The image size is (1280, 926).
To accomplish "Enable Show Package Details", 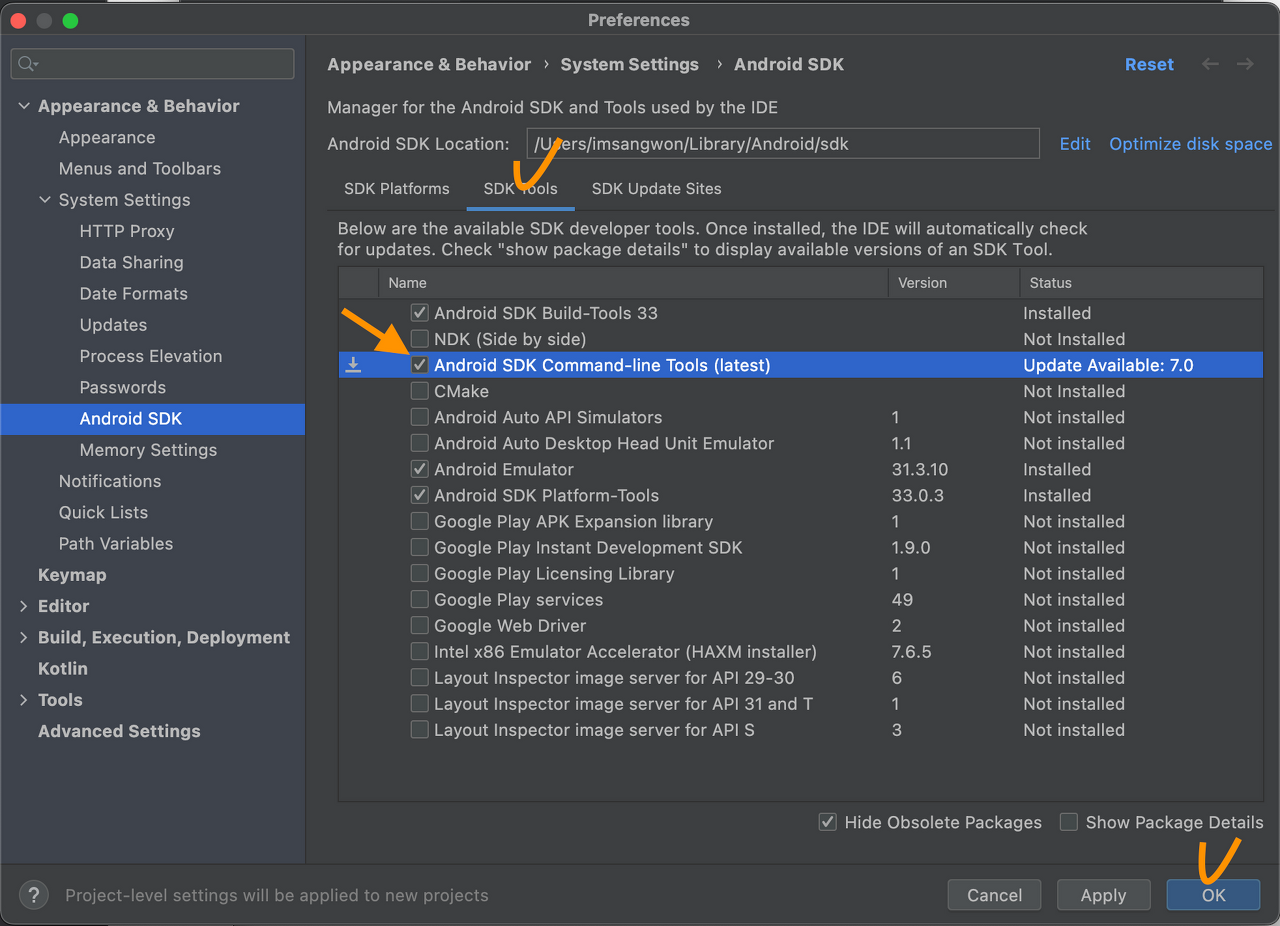I will coord(1069,822).
